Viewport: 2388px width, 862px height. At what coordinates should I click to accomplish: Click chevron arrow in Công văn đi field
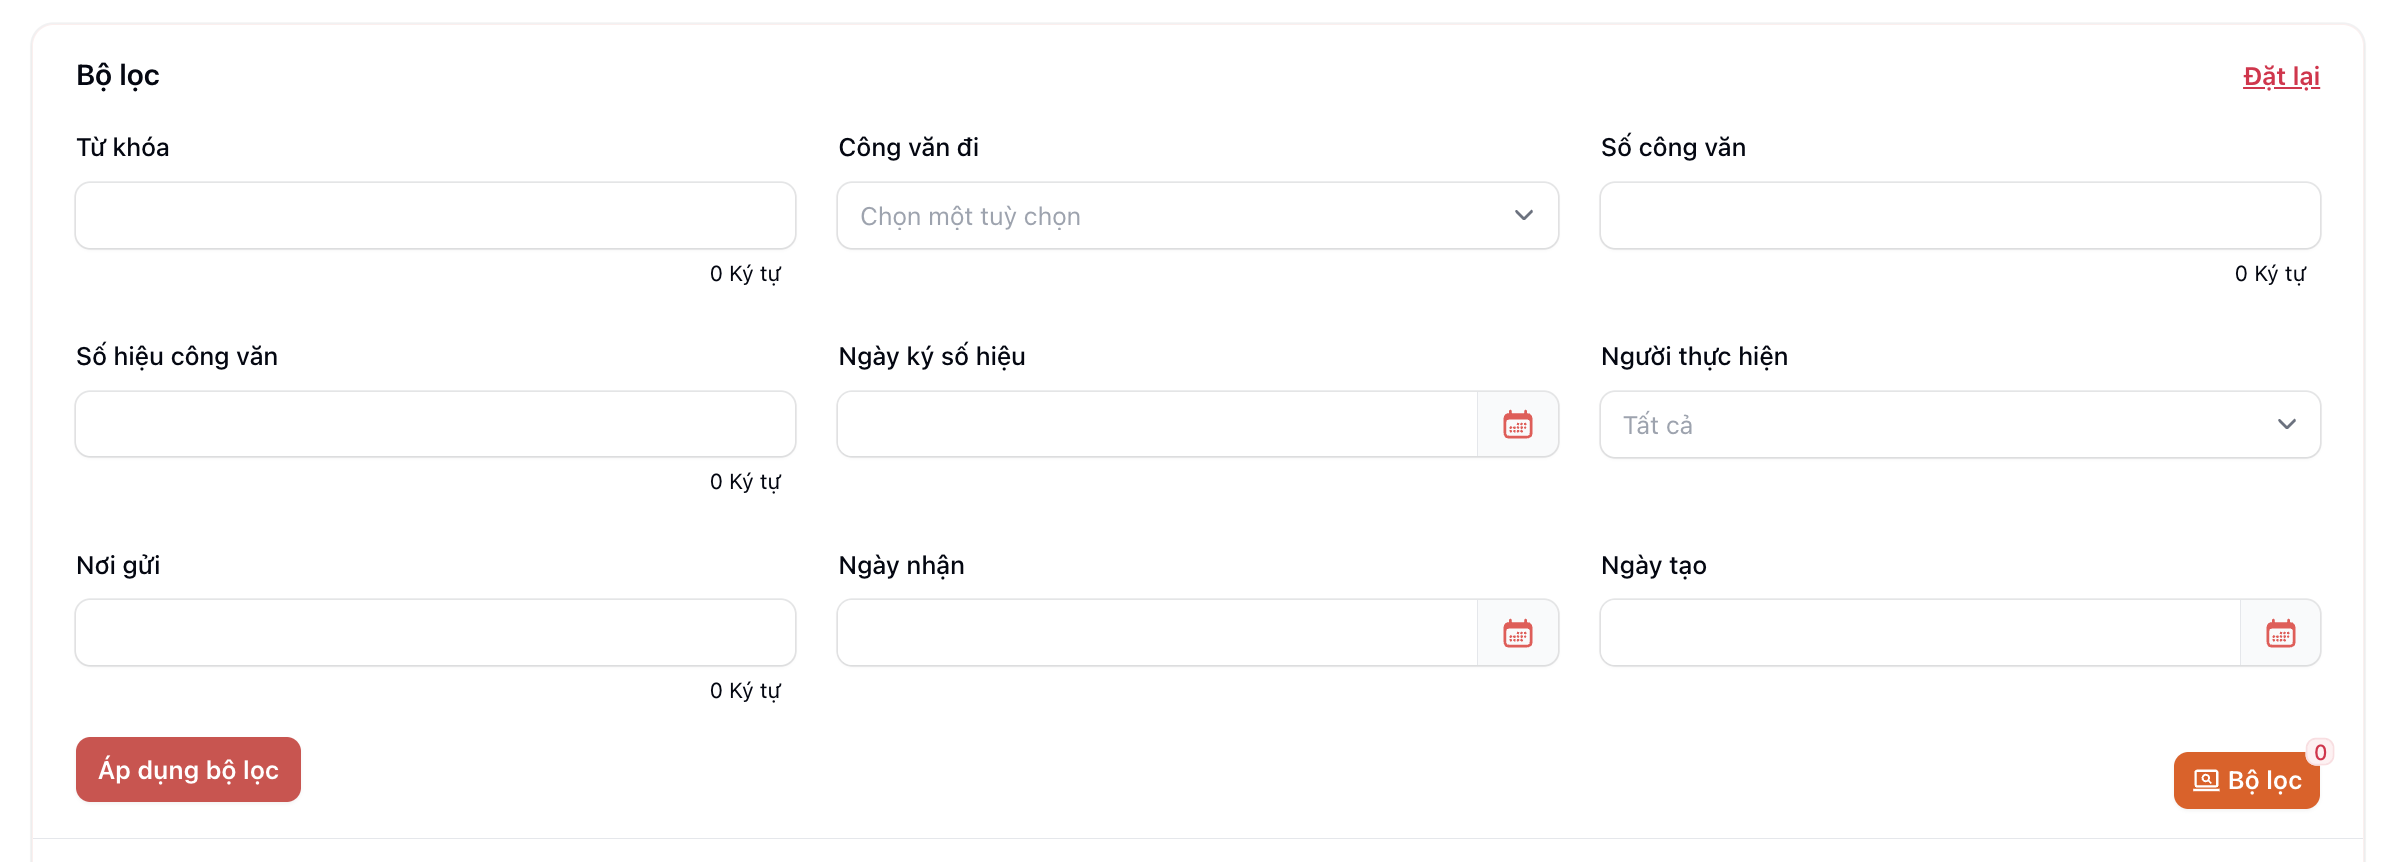click(1523, 216)
